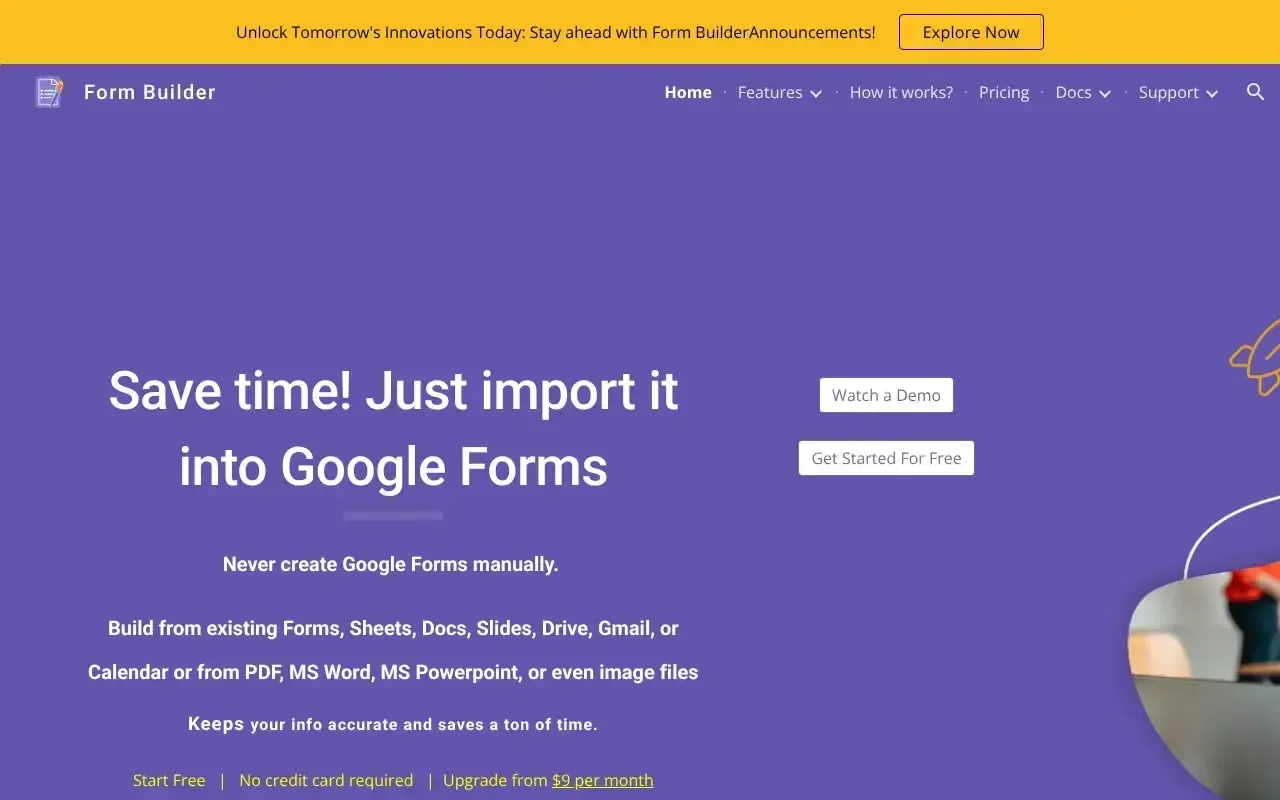Open the search from the magnifier icon
The image size is (1280, 800).
pyautogui.click(x=1255, y=92)
